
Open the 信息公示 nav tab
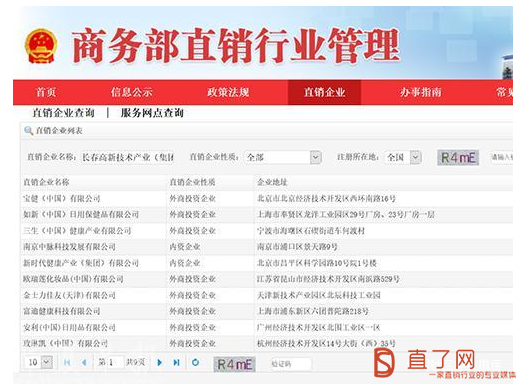[132, 92]
